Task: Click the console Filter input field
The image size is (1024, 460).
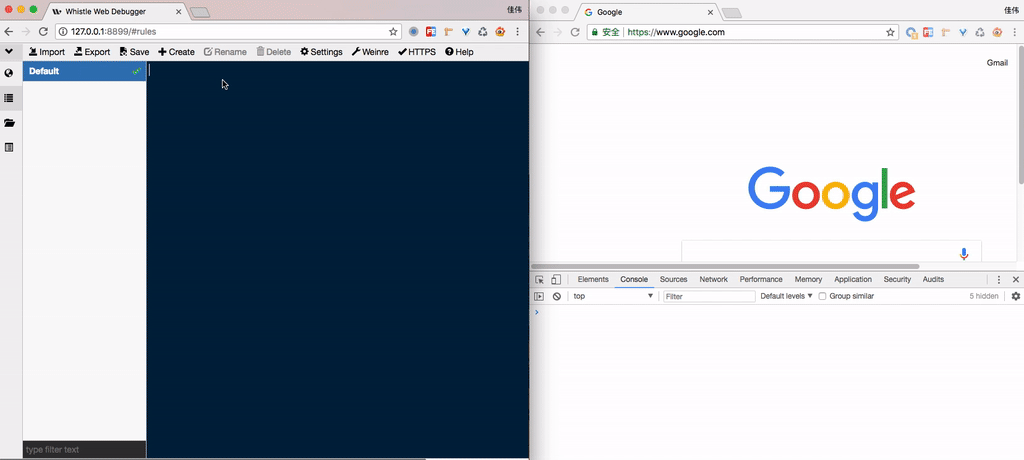Action: [x=709, y=297]
